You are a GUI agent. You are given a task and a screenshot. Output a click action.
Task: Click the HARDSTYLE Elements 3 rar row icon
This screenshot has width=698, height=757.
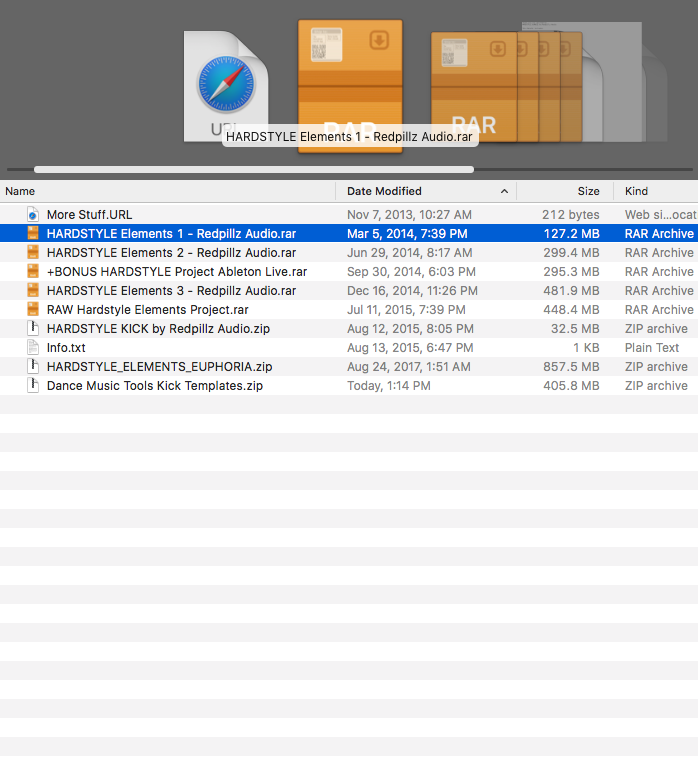click(x=33, y=291)
